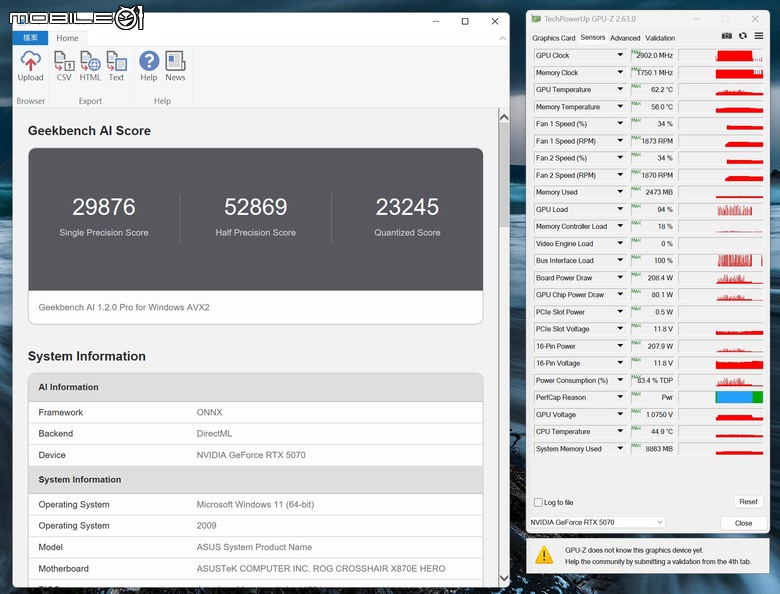Open the System Memory Used dropdown
The image size is (780, 594).
click(620, 448)
